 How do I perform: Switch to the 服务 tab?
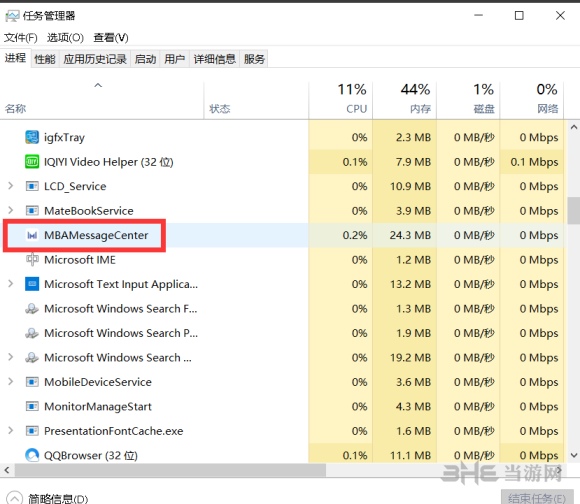[254, 59]
